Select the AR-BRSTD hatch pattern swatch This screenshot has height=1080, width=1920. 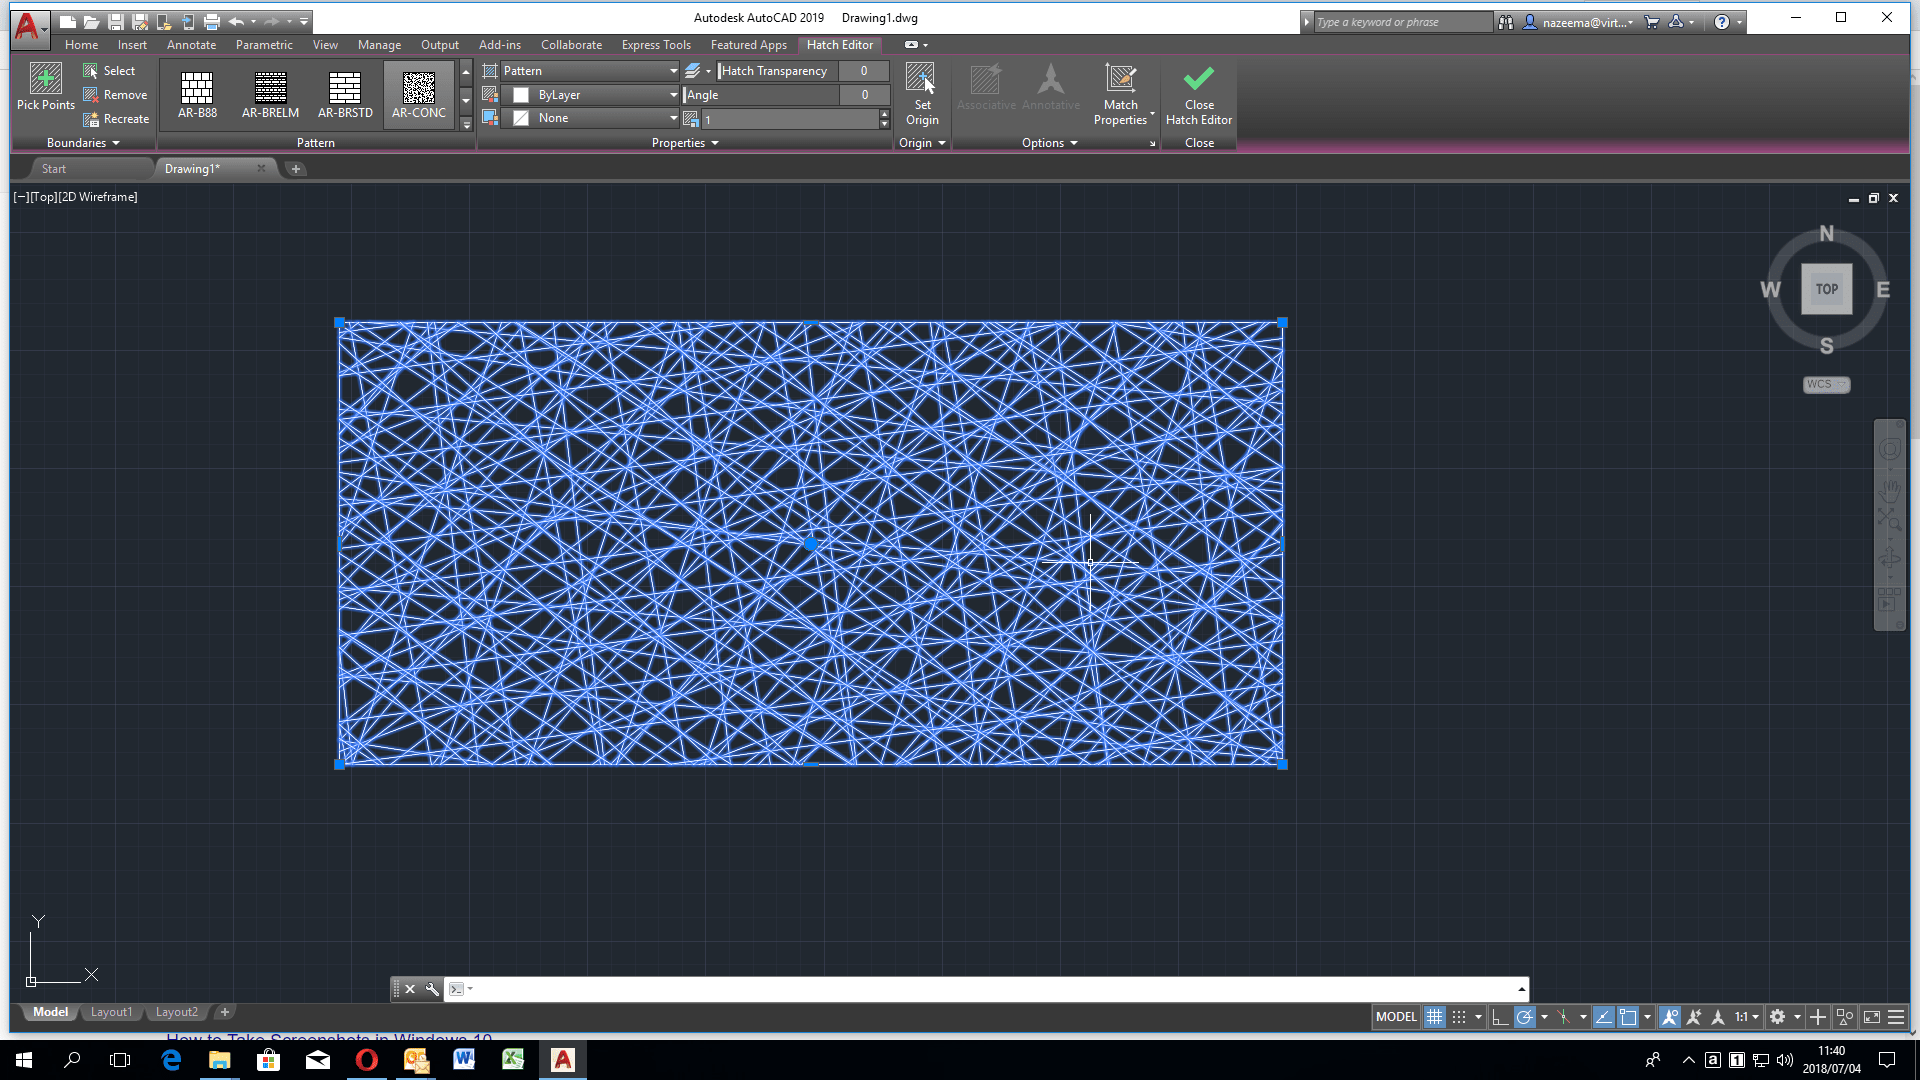[345, 90]
